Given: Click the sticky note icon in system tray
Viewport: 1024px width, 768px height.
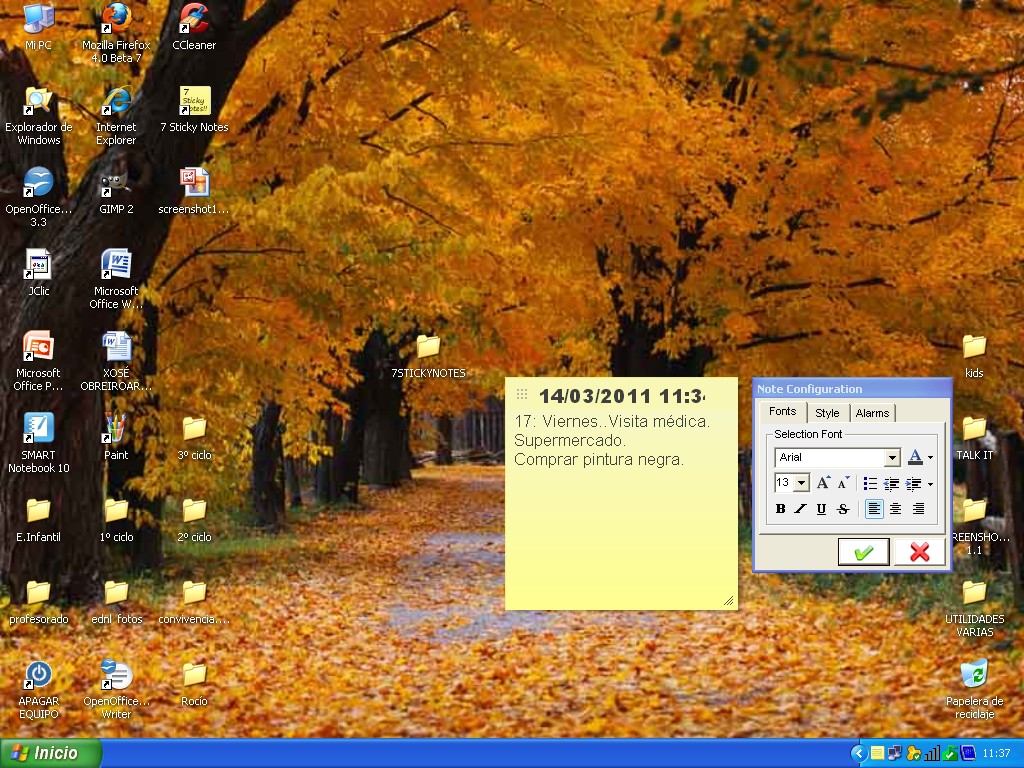Looking at the screenshot, I should click(877, 753).
